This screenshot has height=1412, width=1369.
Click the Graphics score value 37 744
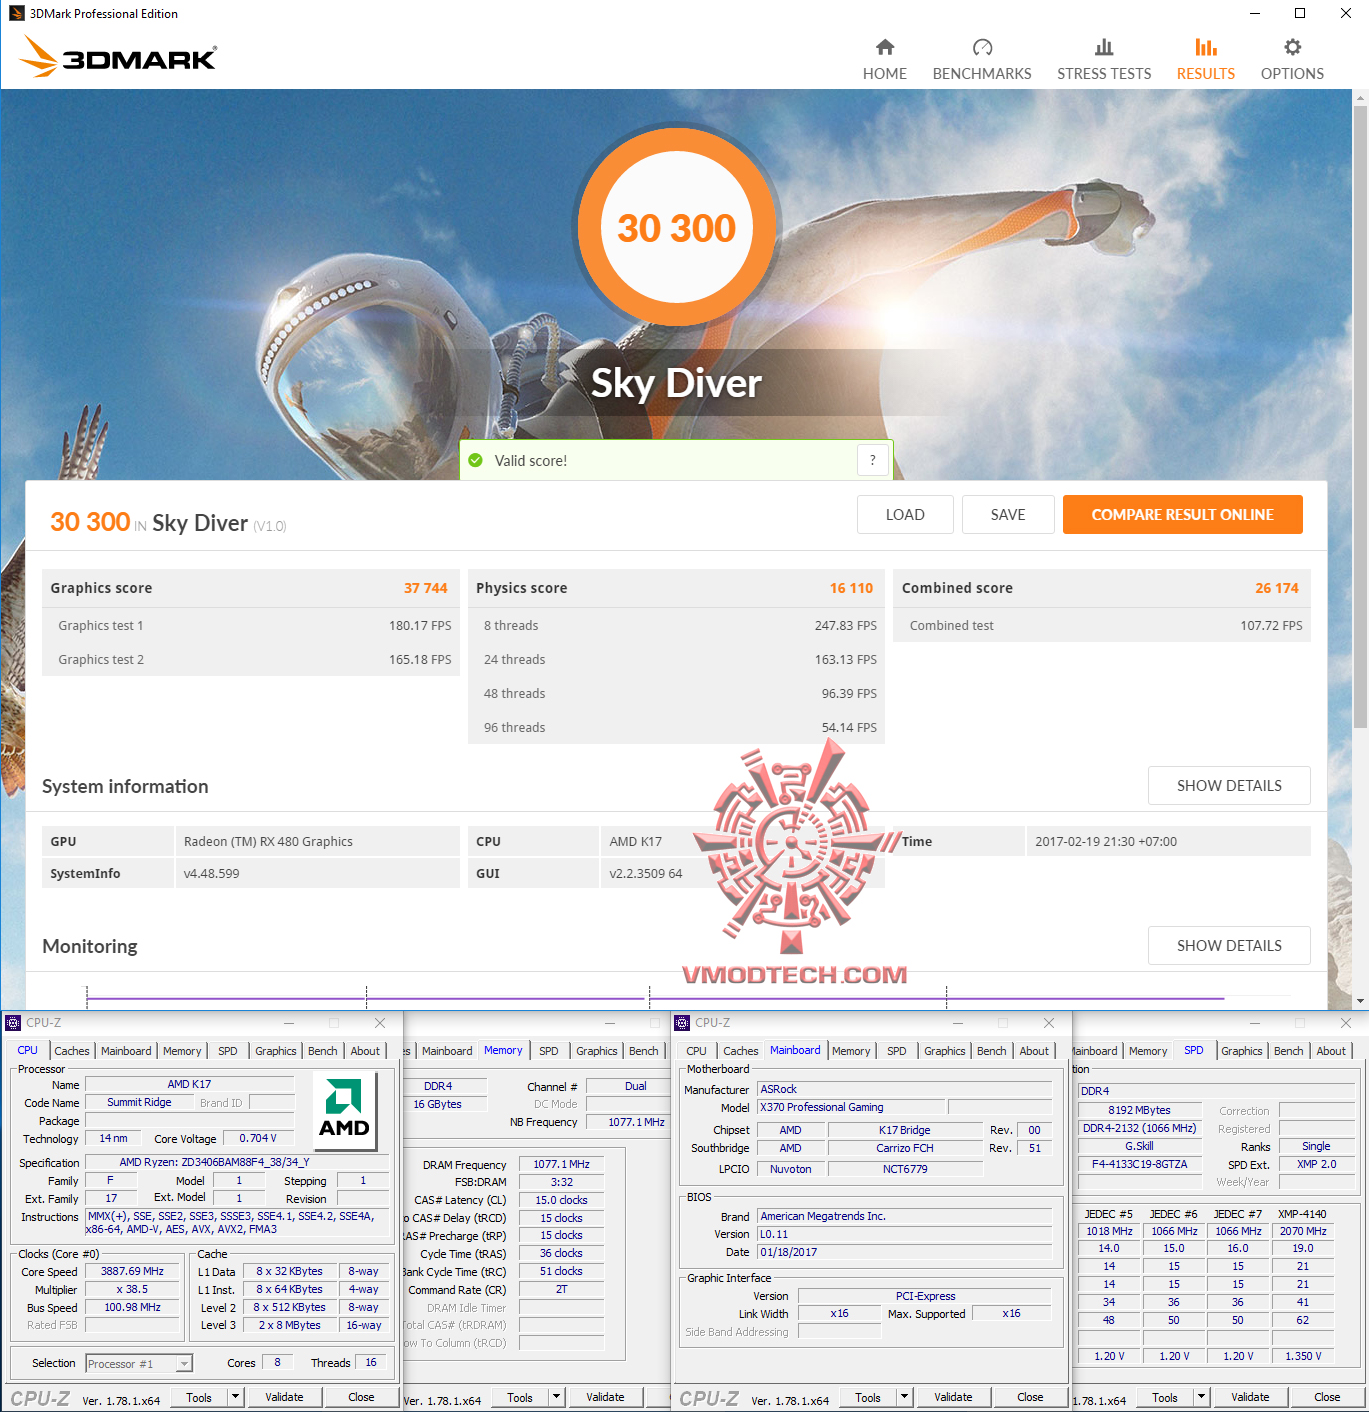(426, 588)
